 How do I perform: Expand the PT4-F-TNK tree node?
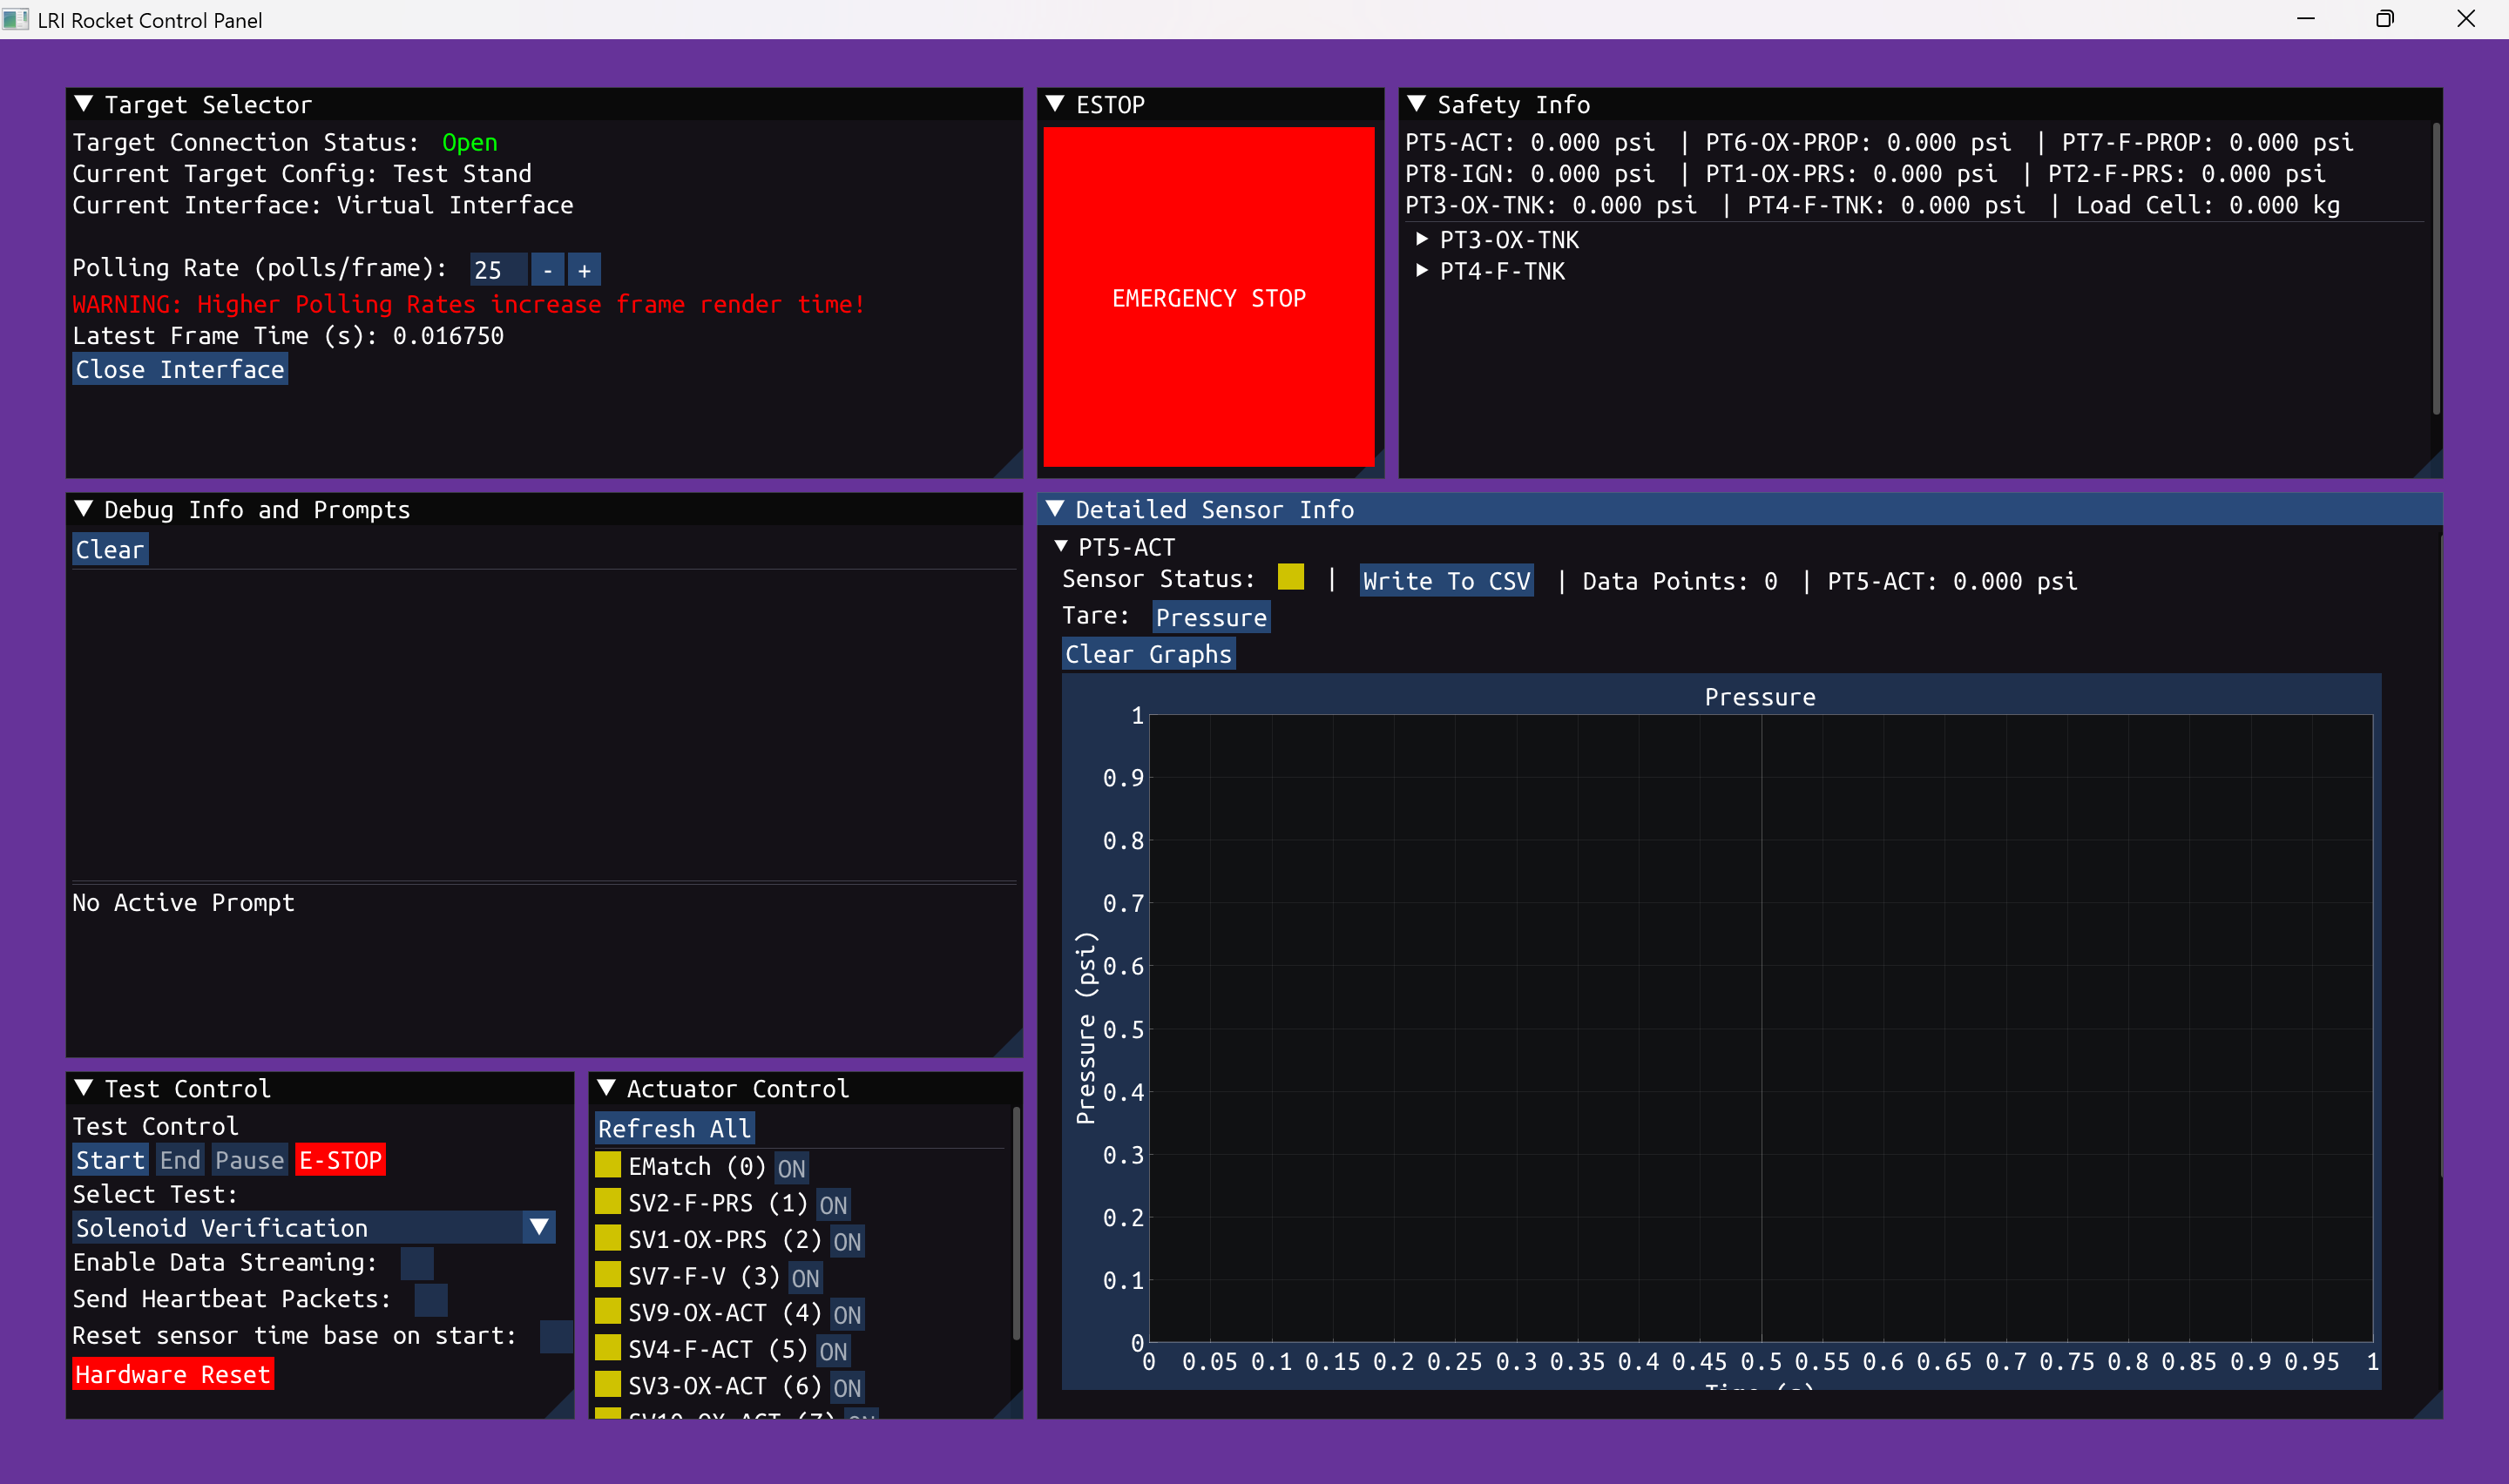pyautogui.click(x=1422, y=271)
